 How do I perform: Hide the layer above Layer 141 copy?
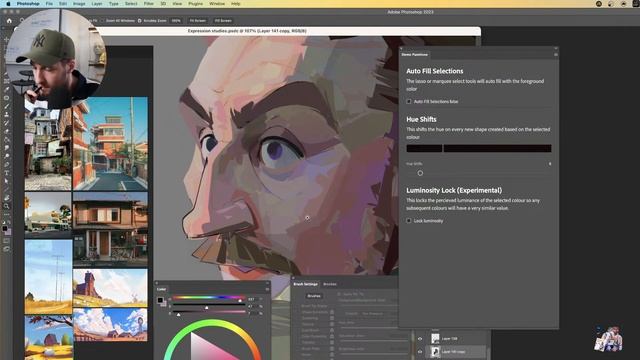click(x=420, y=338)
